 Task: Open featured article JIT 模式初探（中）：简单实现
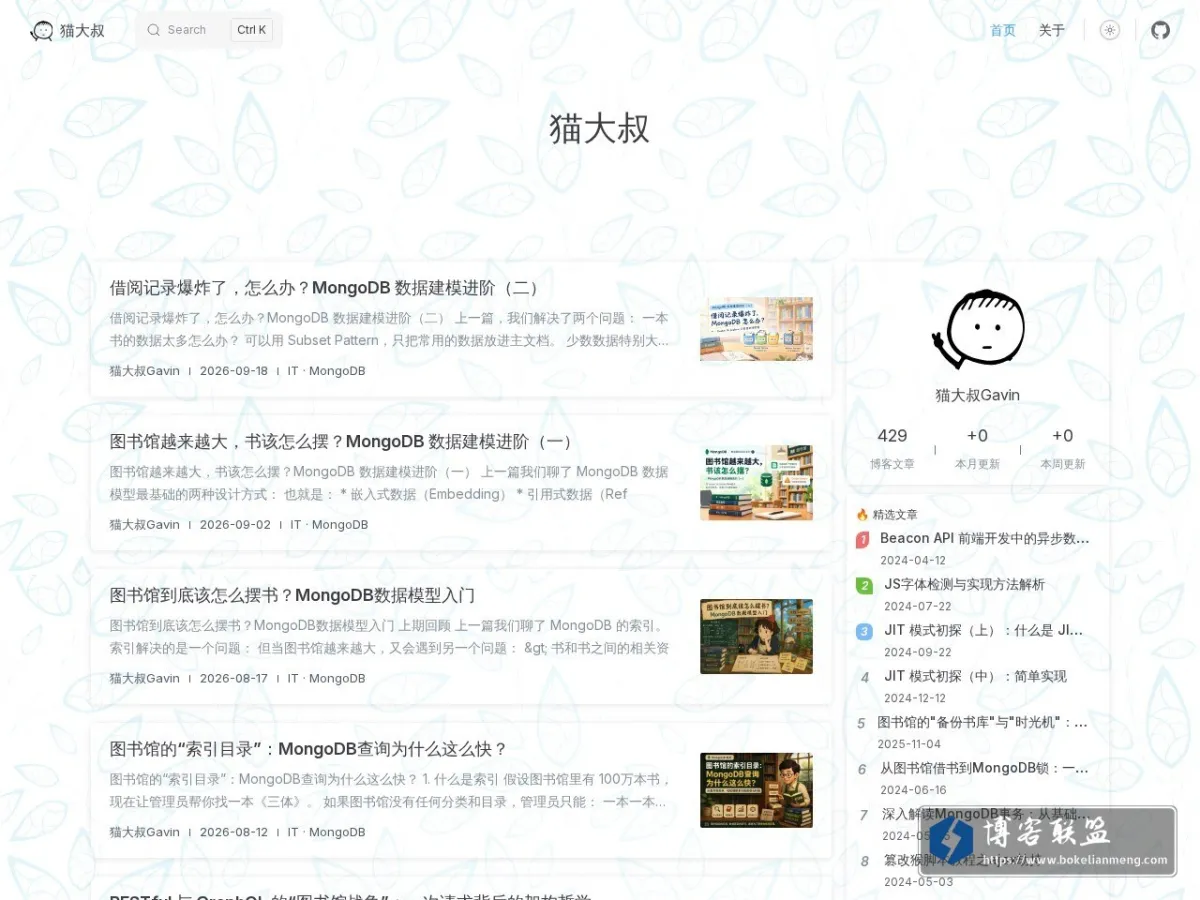pyautogui.click(x=975, y=676)
